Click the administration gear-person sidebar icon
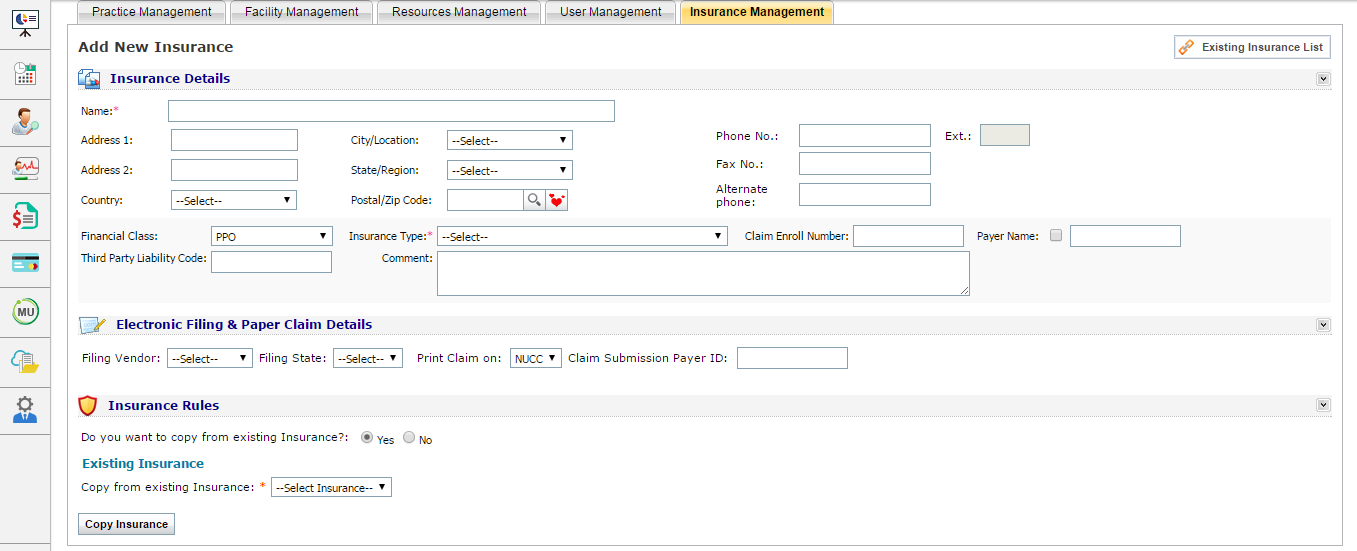 point(25,409)
